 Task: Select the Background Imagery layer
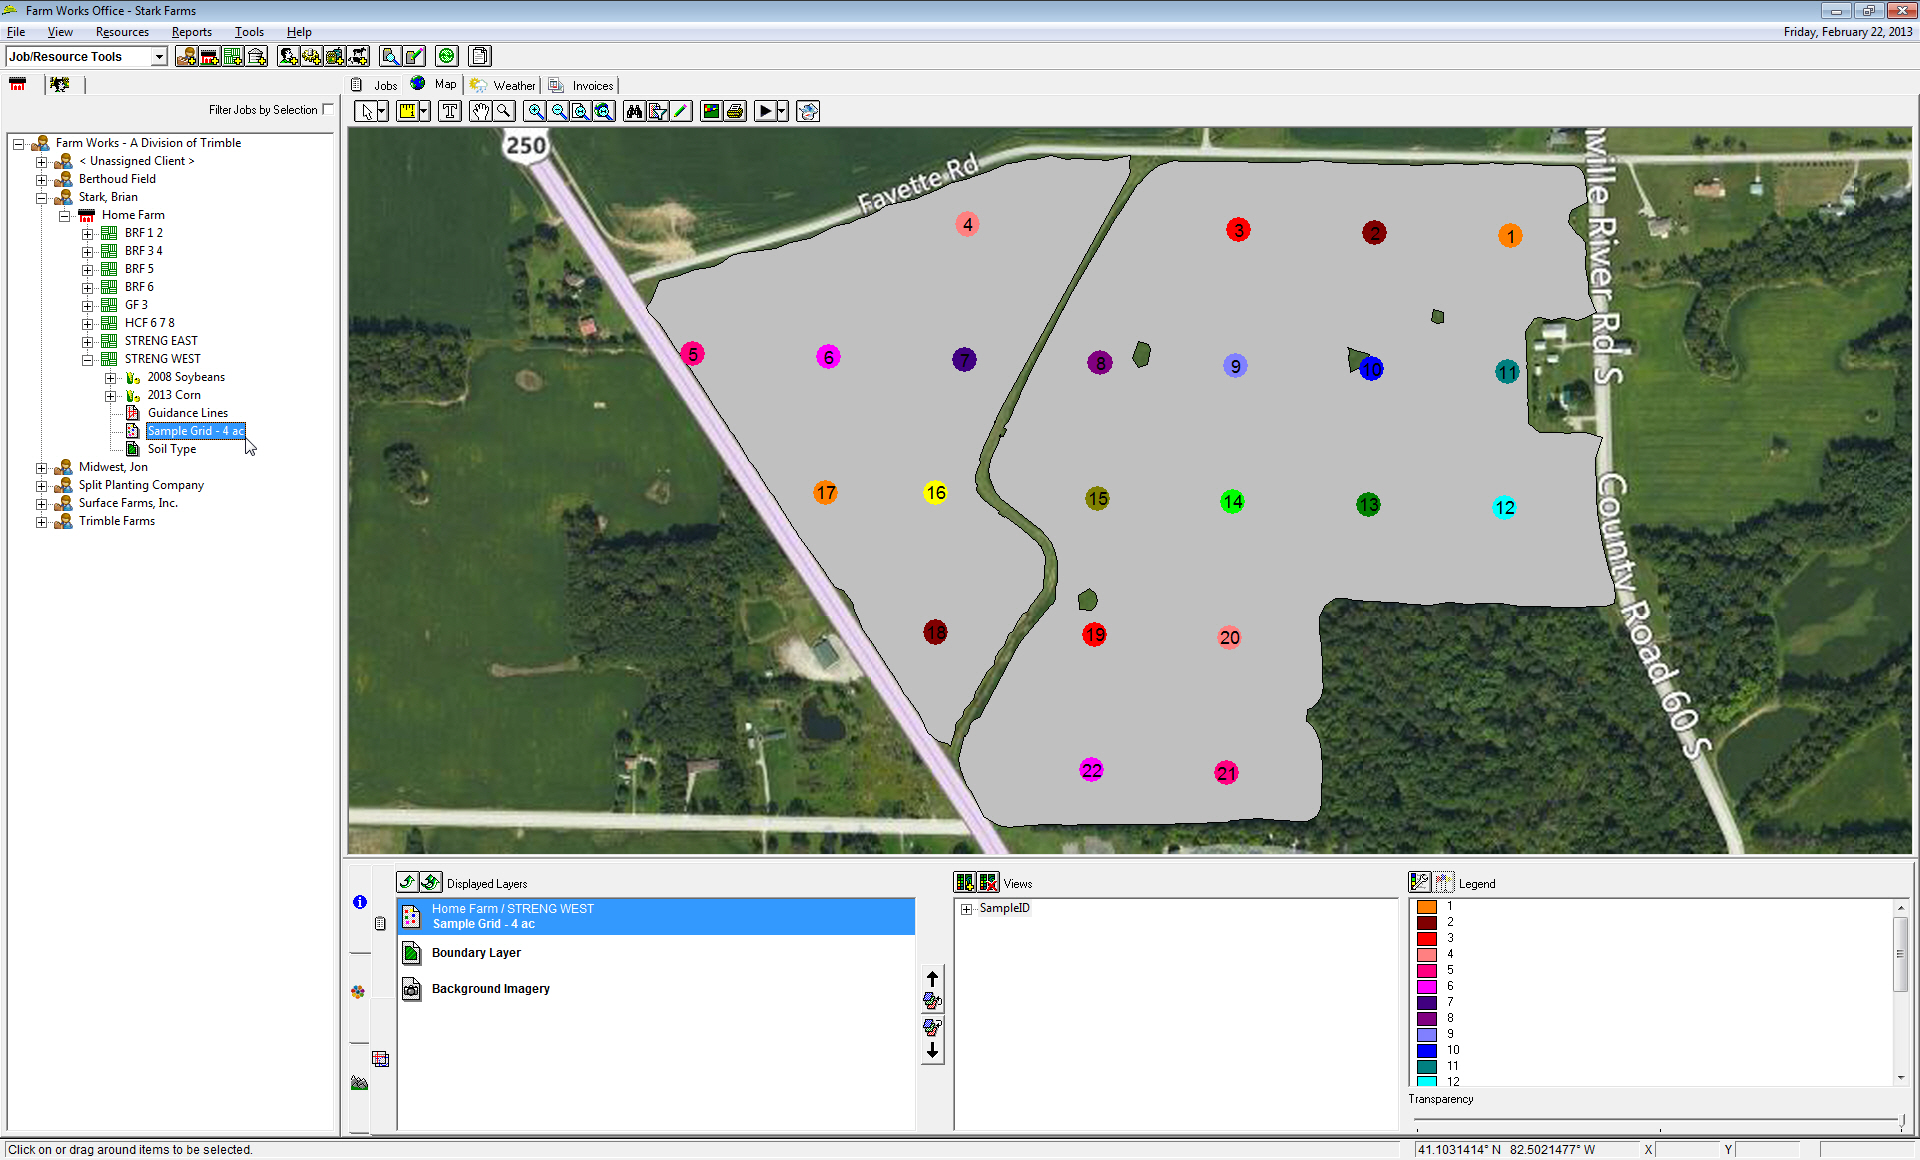pyautogui.click(x=656, y=989)
